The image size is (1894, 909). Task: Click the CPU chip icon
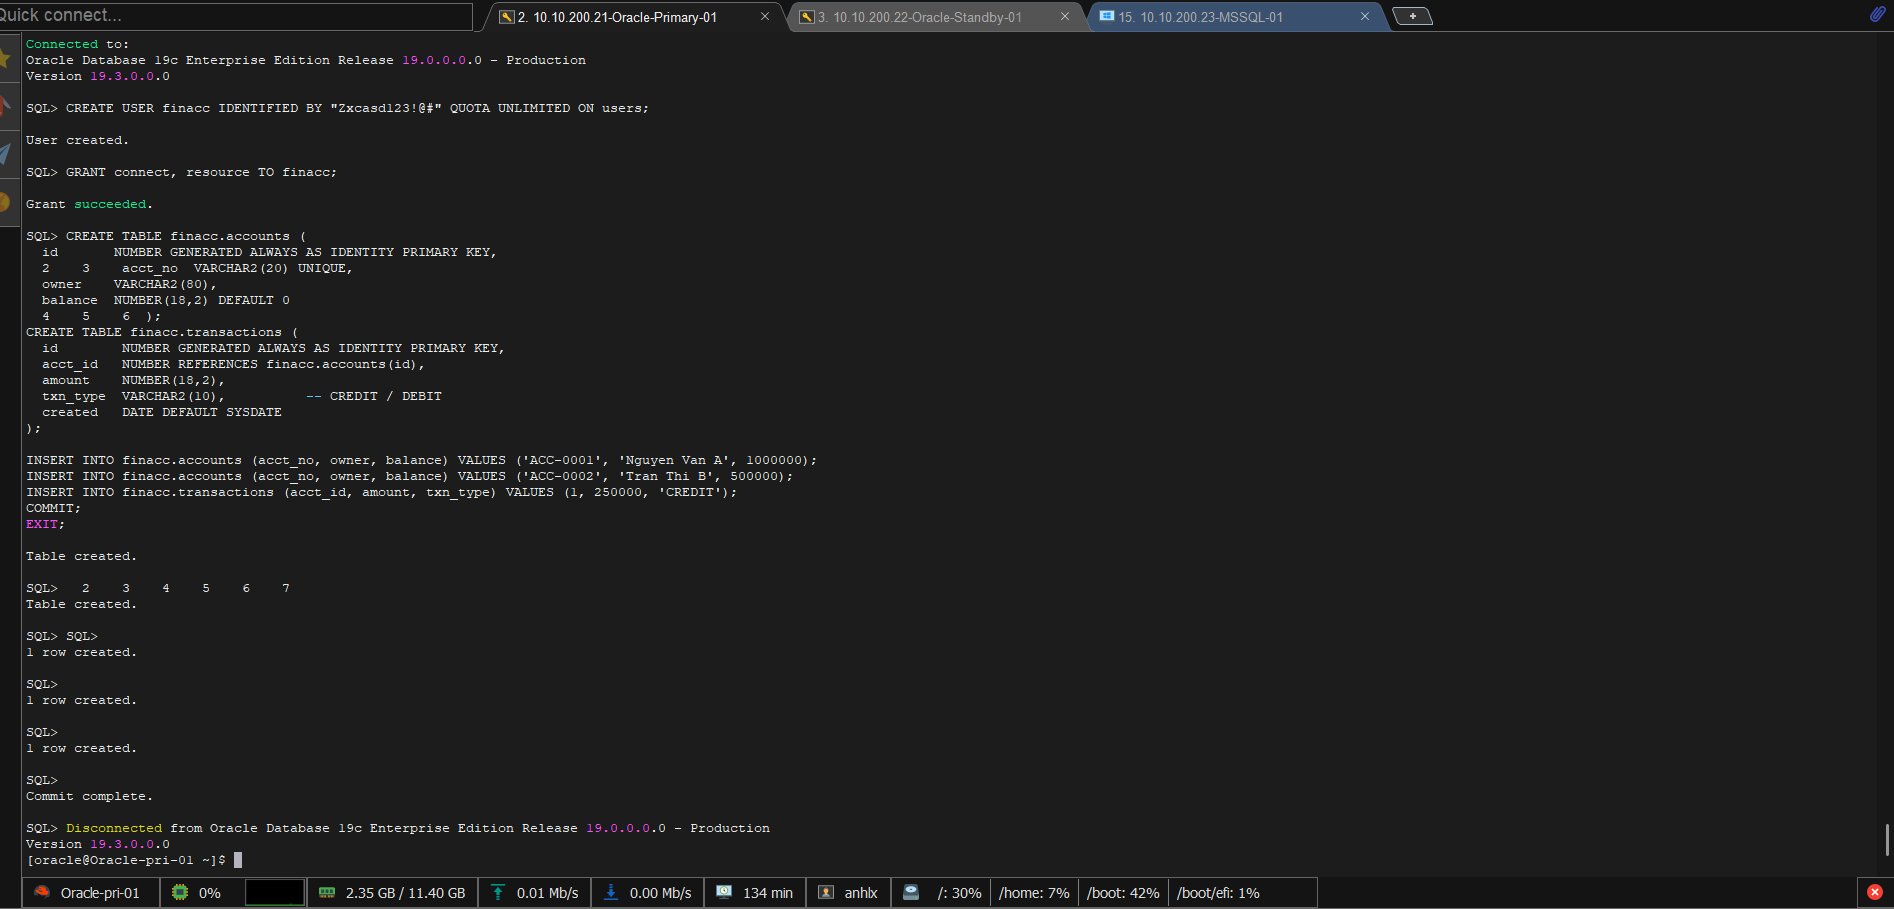[180, 892]
